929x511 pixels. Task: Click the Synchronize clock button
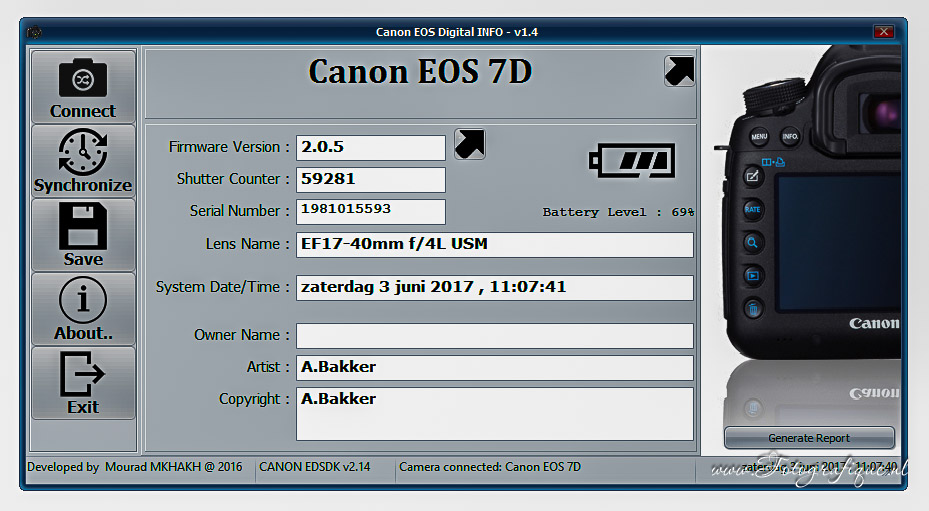(83, 161)
